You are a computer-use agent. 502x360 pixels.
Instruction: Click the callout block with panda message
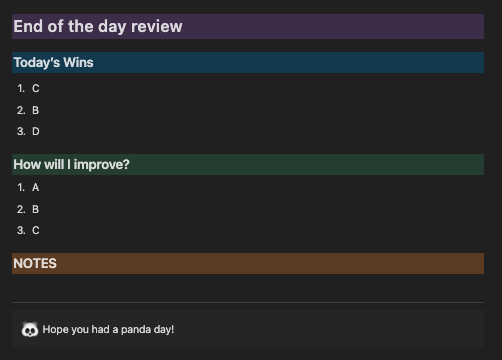click(x=248, y=329)
